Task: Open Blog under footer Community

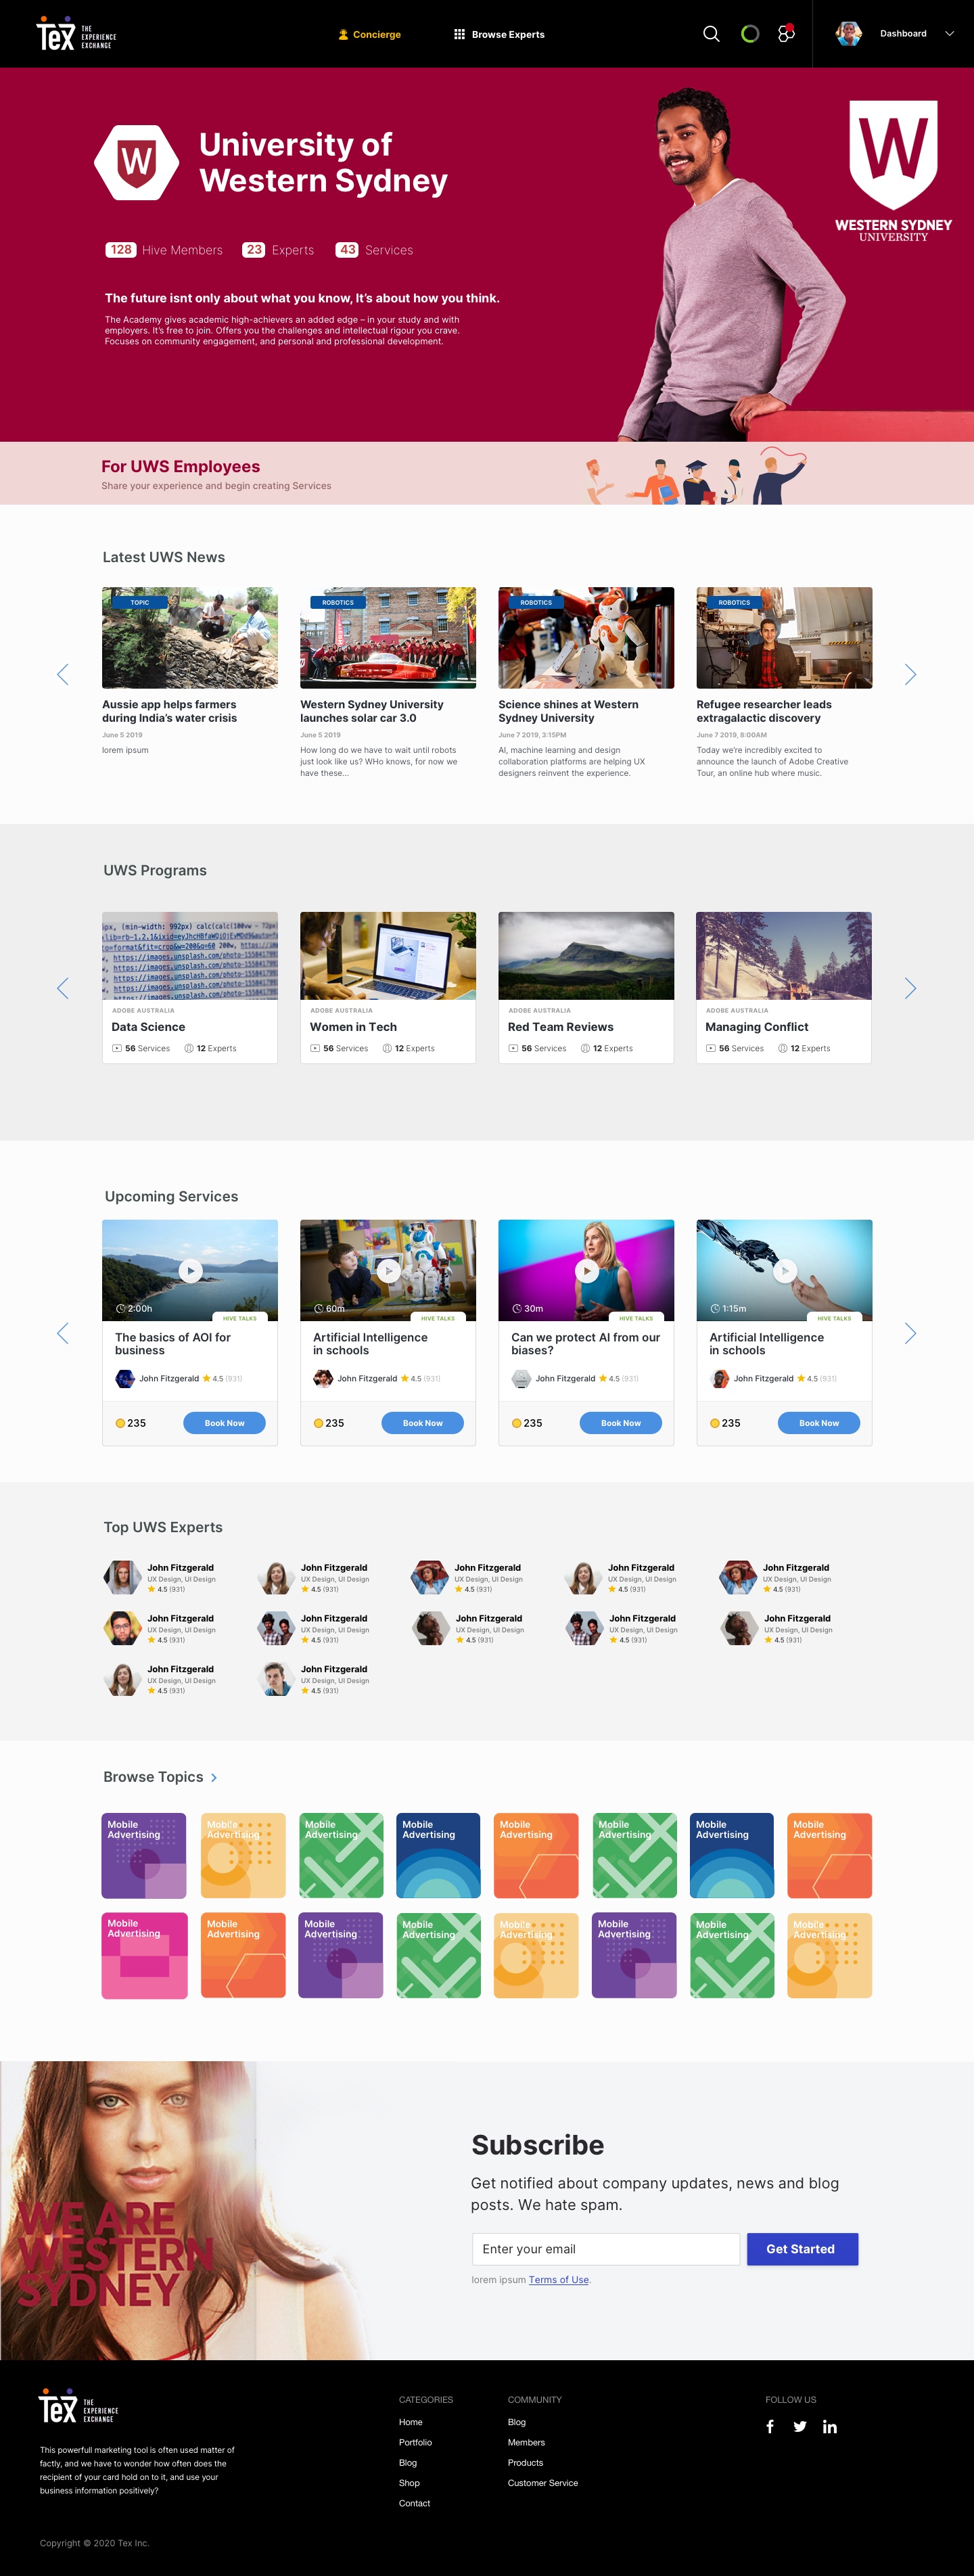Action: pos(517,2422)
